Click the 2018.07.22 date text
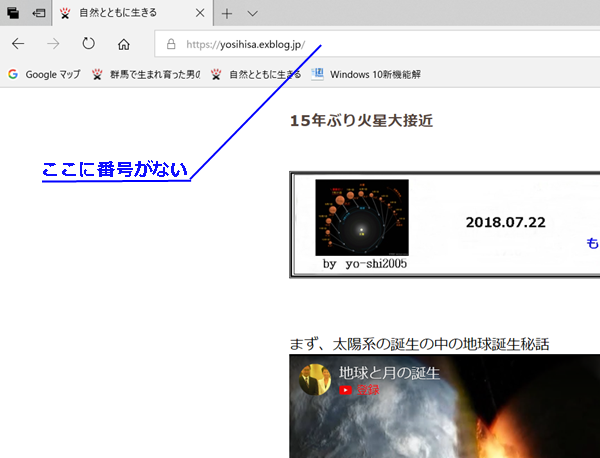The width and height of the screenshot is (600, 458). (505, 222)
